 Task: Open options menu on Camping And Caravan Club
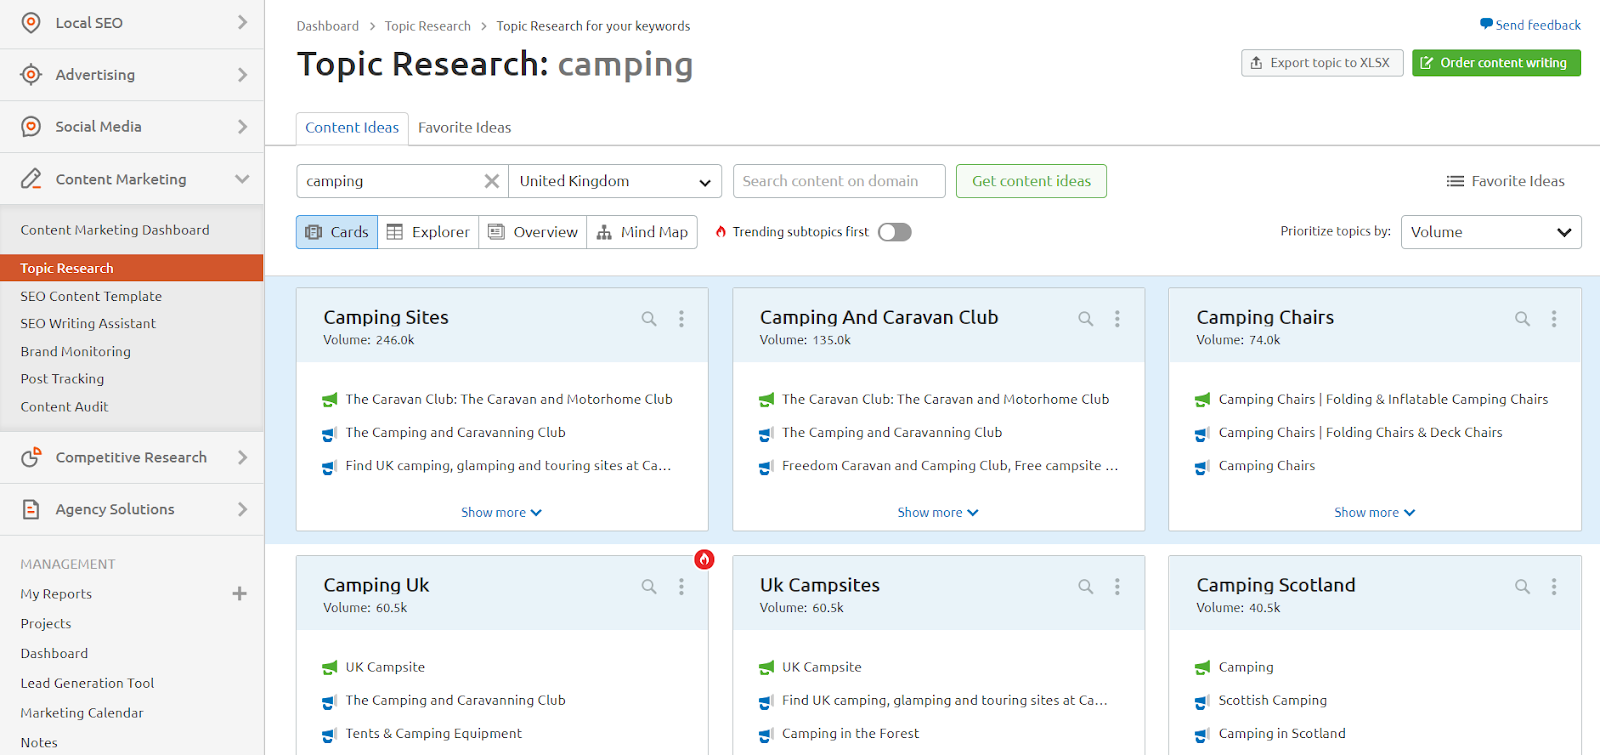pos(1117,319)
